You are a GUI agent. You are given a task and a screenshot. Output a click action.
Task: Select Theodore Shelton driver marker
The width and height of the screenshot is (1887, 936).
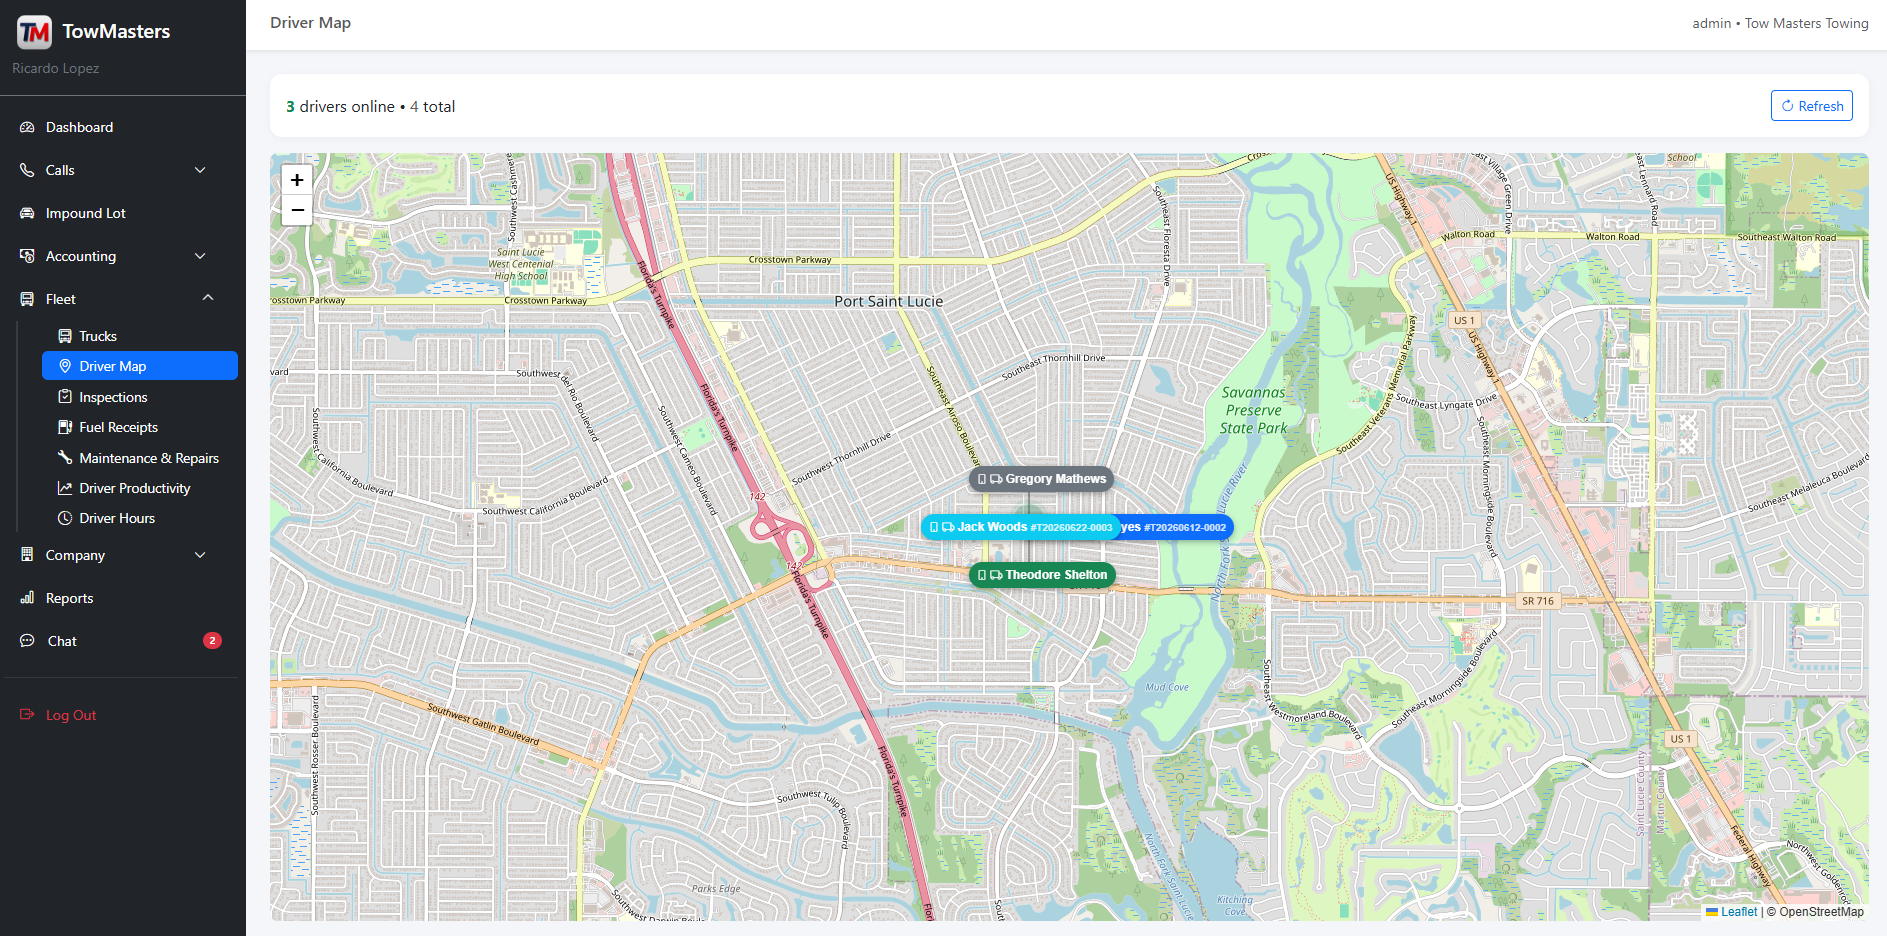pyautogui.click(x=1042, y=575)
